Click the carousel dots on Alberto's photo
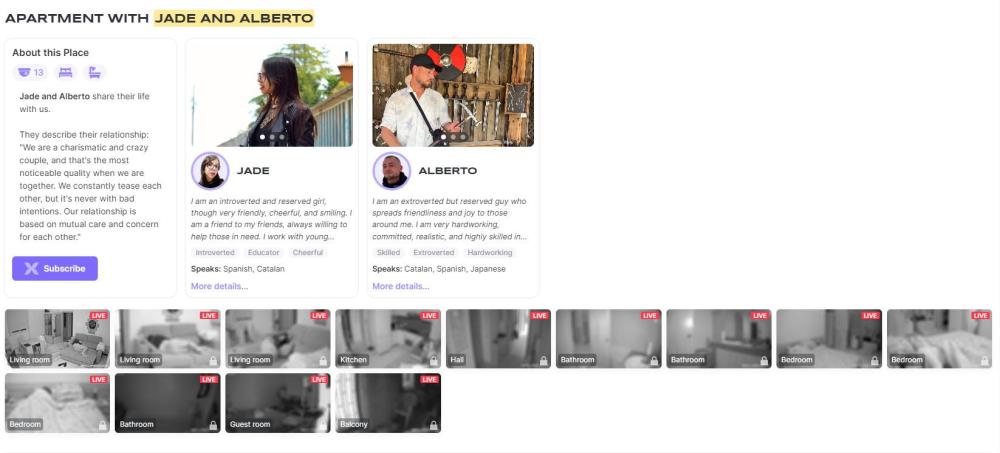Screen dimensions: 1000x453 [453, 136]
